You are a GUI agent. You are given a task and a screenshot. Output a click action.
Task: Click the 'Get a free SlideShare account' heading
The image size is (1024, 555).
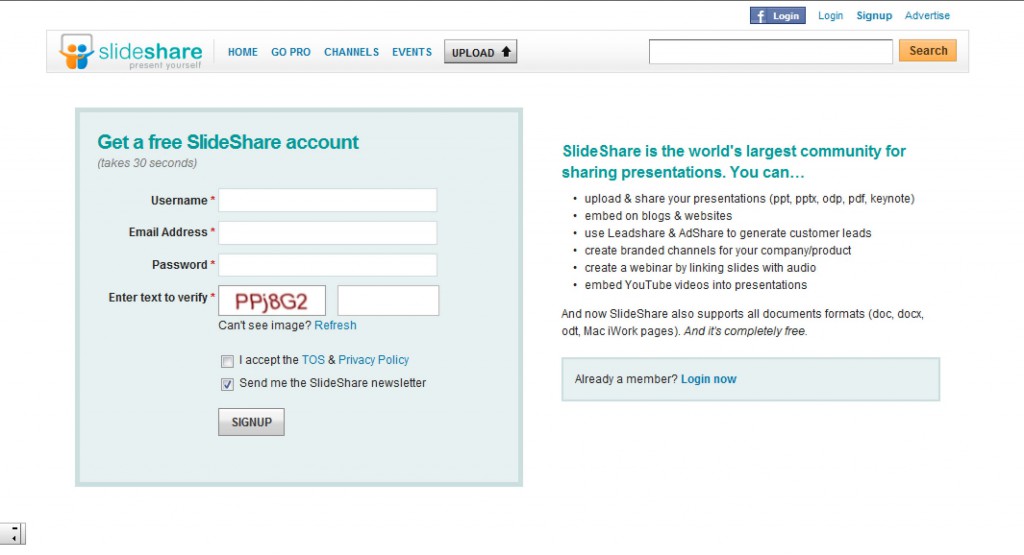pyautogui.click(x=228, y=142)
